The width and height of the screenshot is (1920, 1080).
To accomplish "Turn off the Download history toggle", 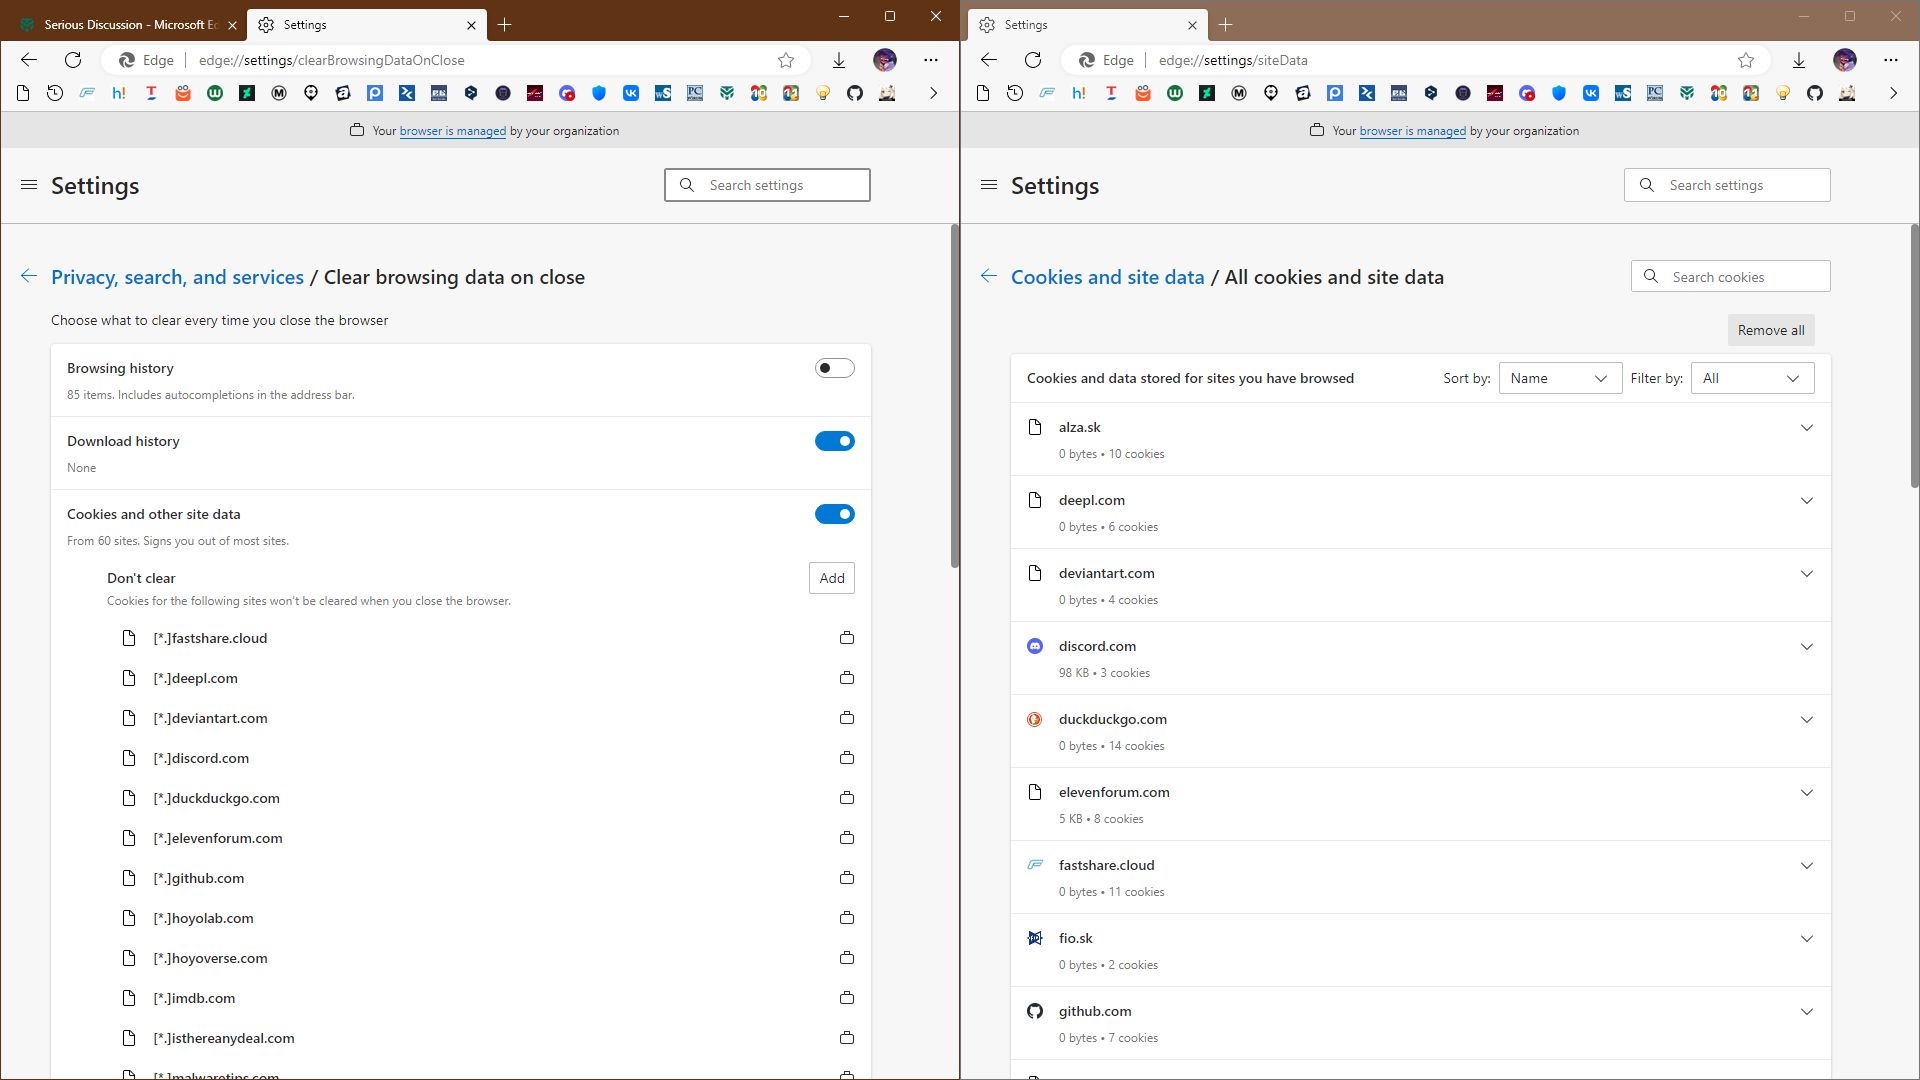I will coord(834,441).
